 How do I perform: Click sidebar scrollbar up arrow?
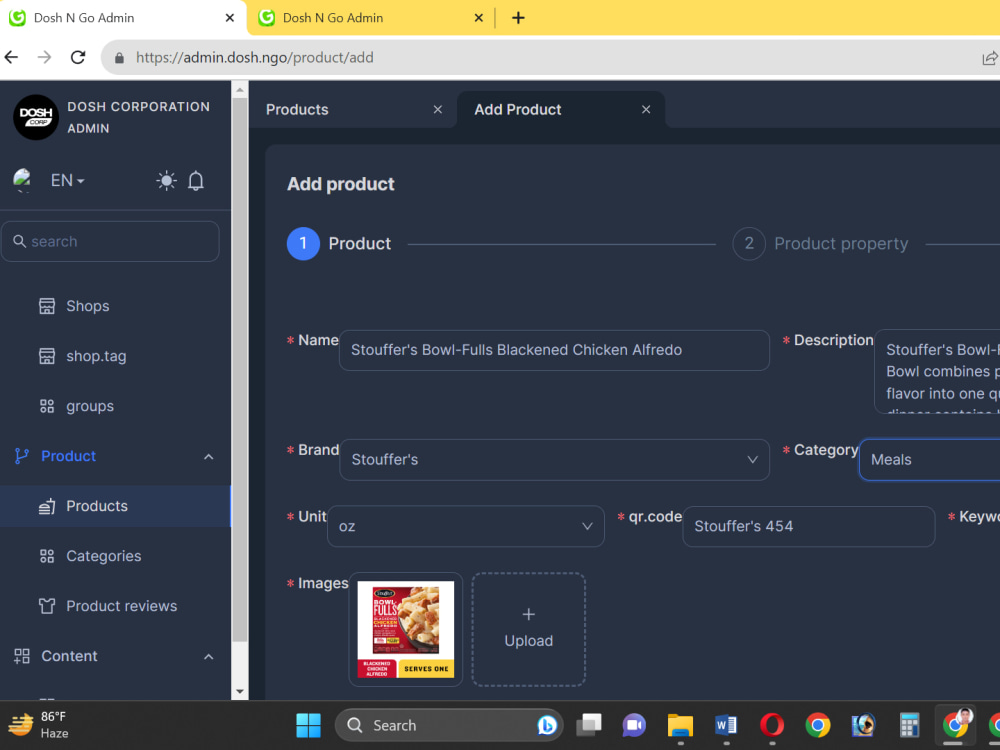(x=240, y=90)
